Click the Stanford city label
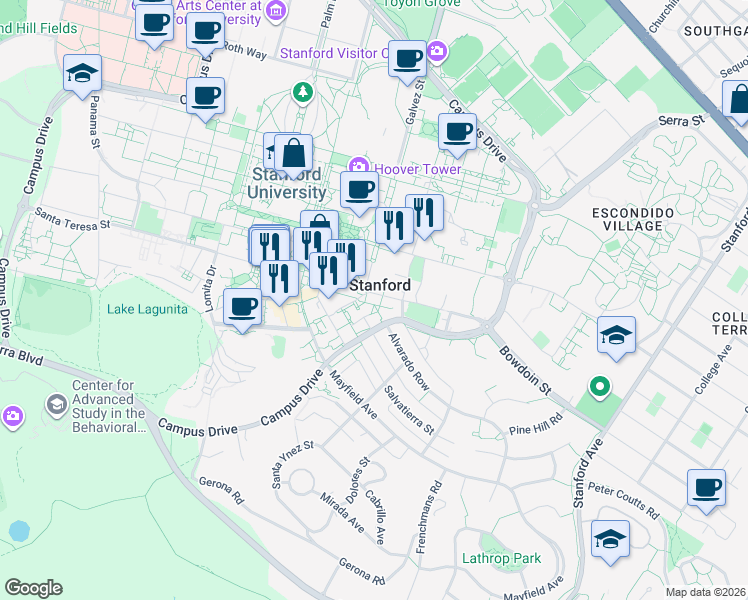748x600 pixels. 380,285
